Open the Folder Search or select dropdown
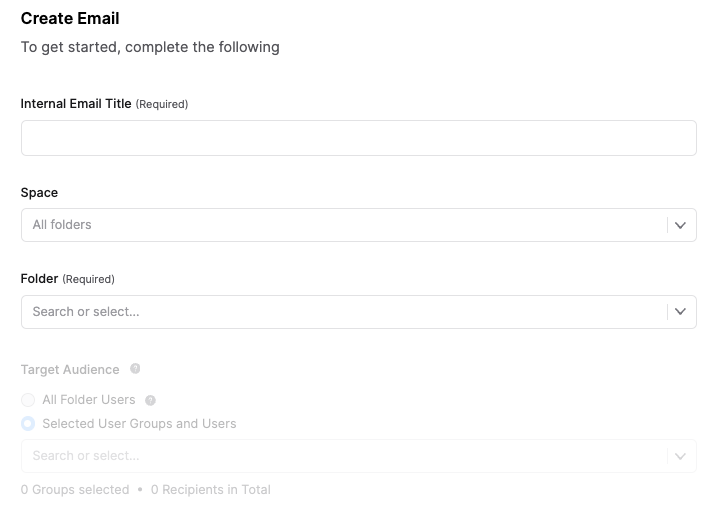 pyautogui.click(x=359, y=312)
